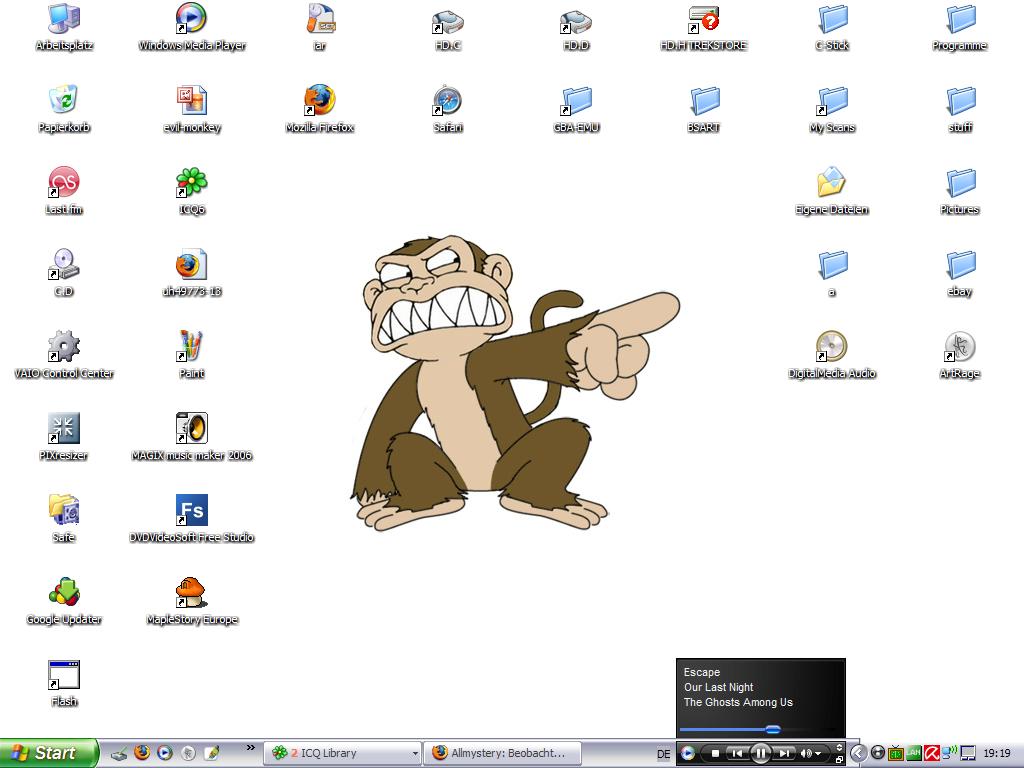Click the Windows Media Player logo in toolbar
1024x768 pixels.
click(x=688, y=753)
